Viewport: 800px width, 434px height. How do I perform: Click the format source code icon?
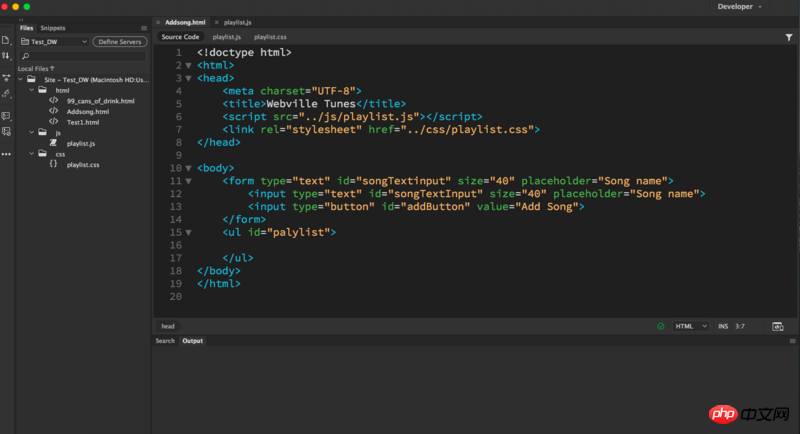(6, 93)
